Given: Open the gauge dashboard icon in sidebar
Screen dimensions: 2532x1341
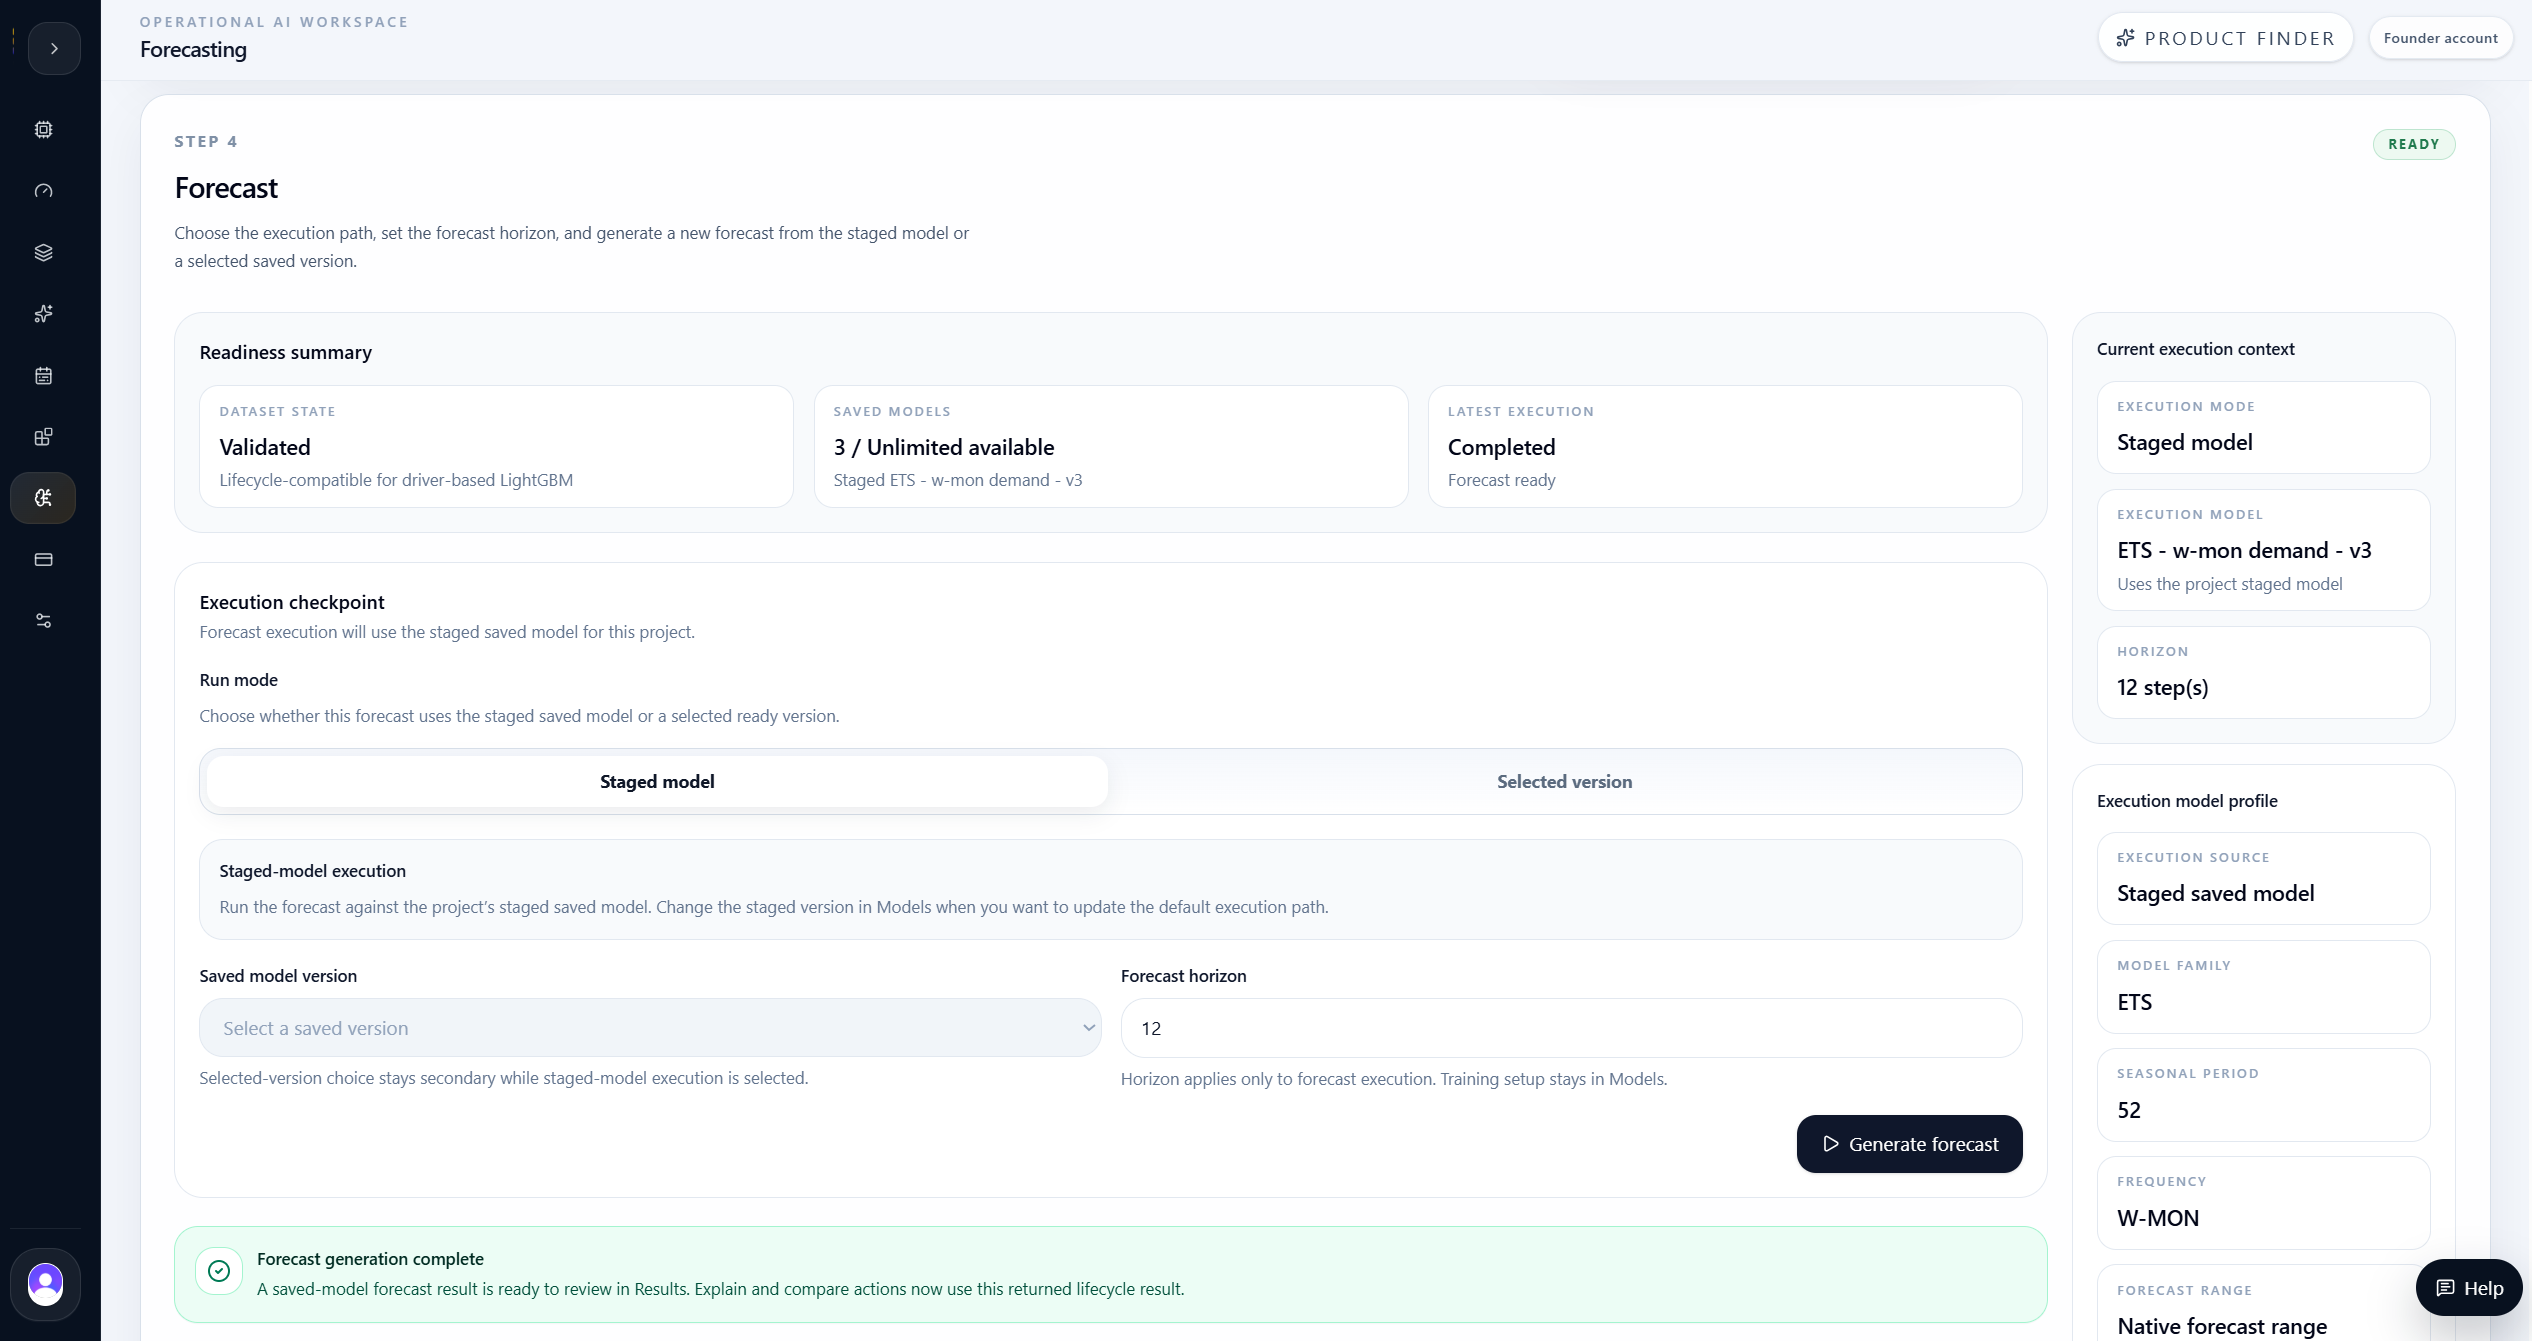Looking at the screenshot, I should click(x=43, y=191).
